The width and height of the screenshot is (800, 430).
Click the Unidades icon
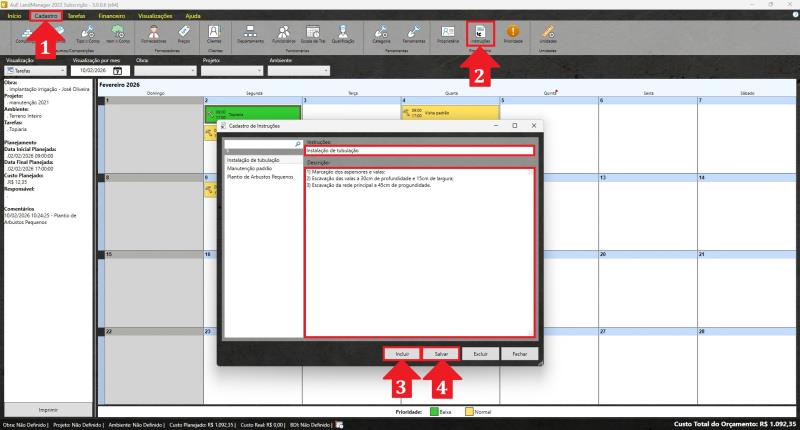click(548, 35)
